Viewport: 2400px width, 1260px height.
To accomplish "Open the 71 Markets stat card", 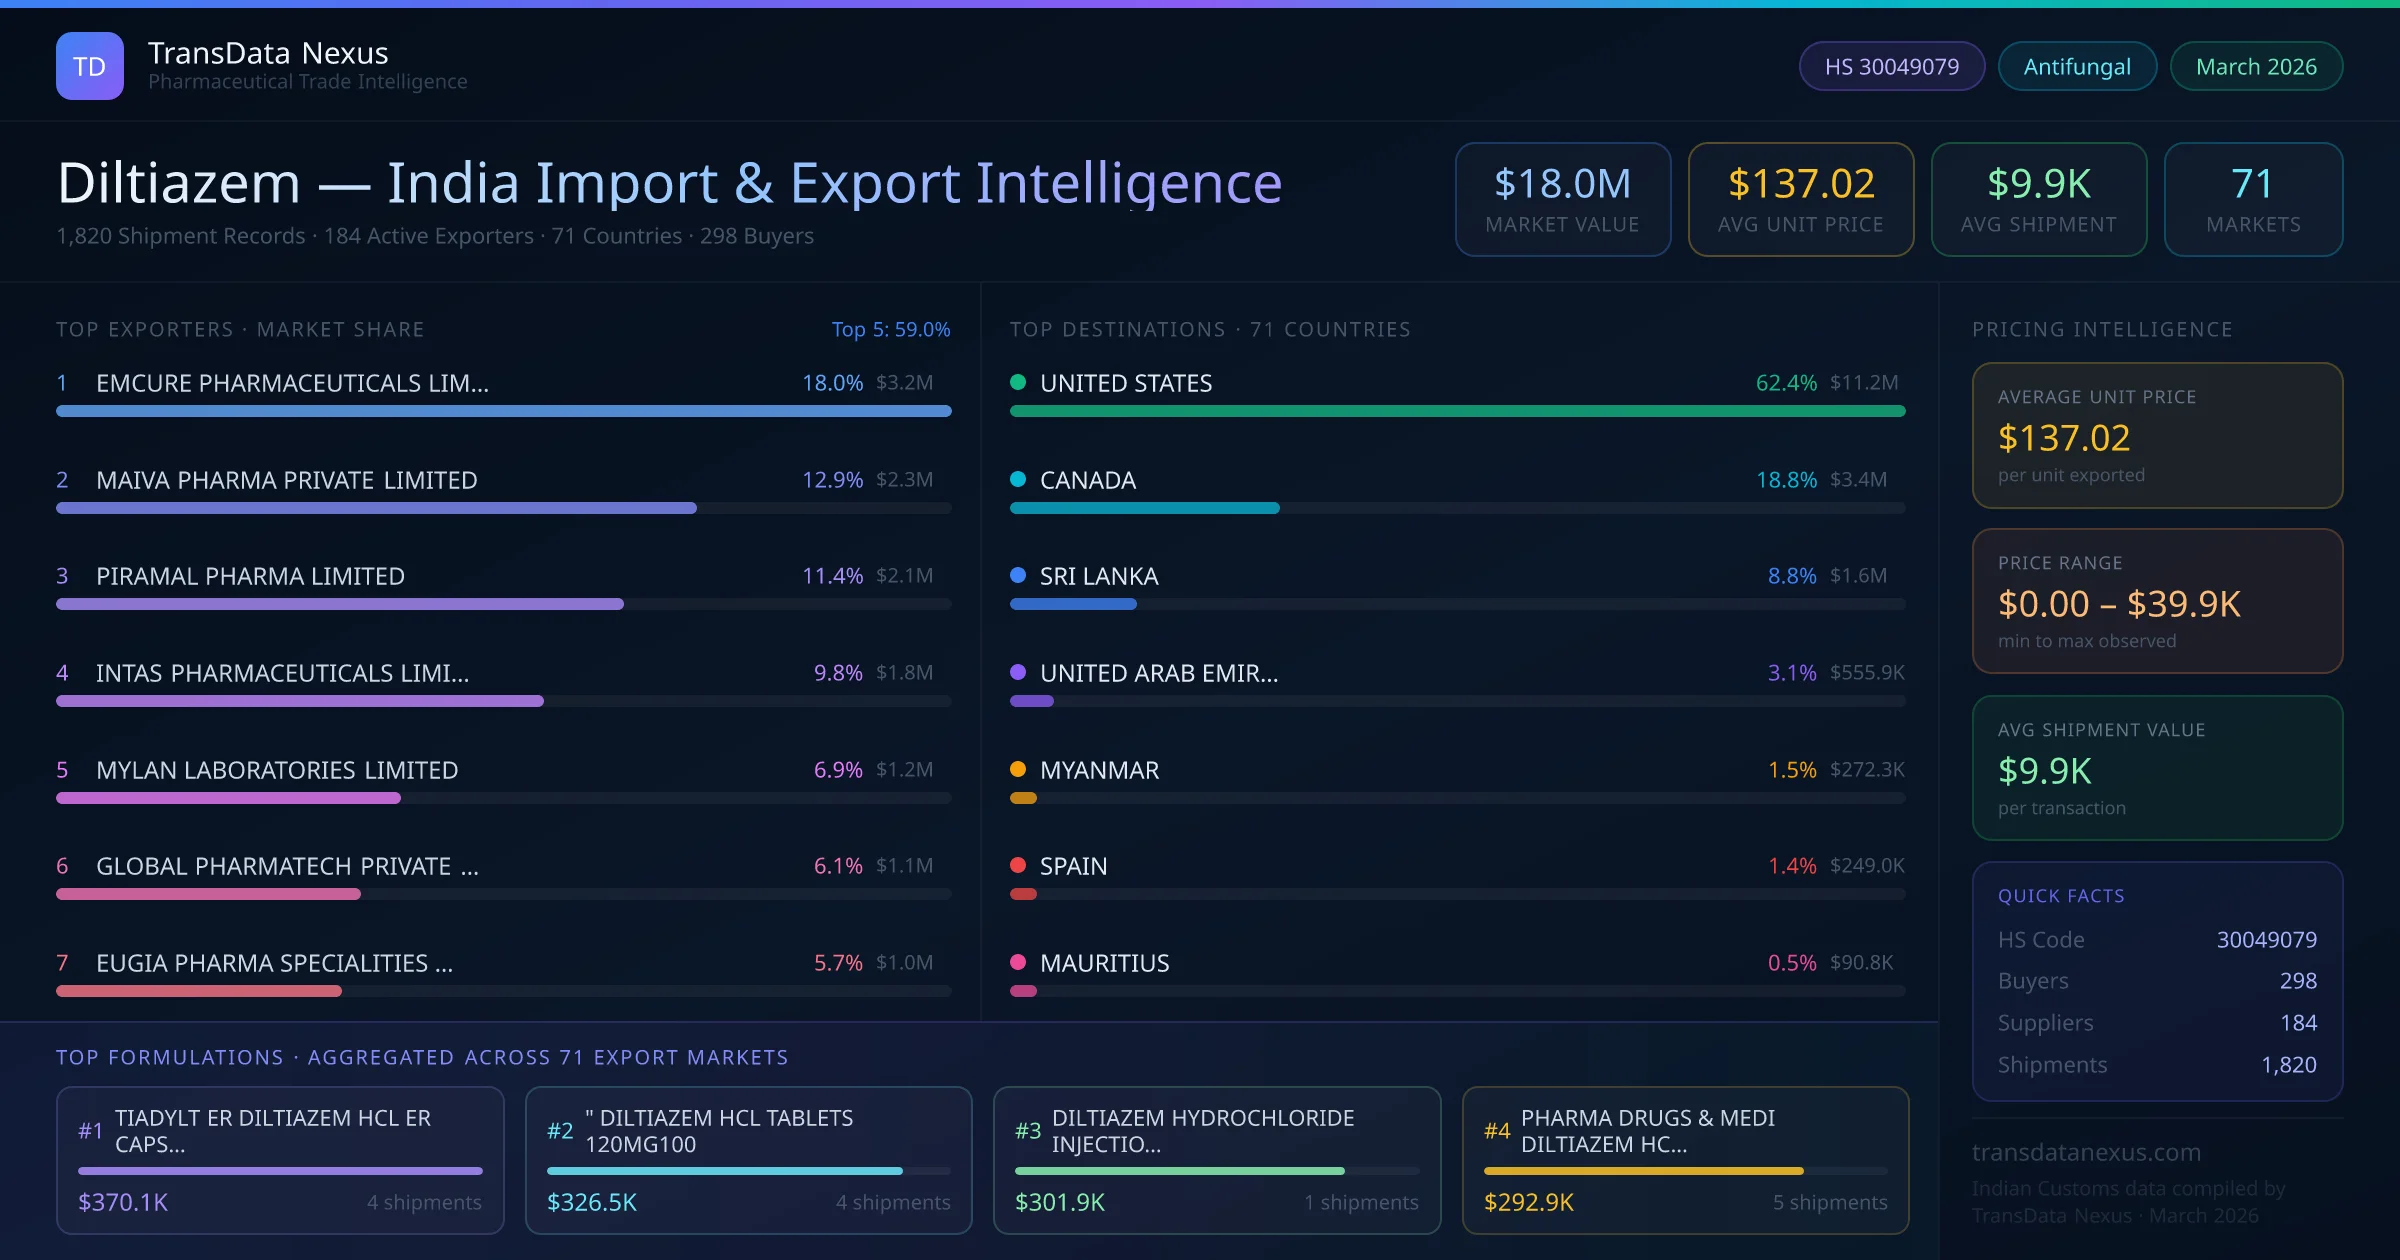I will [x=2252, y=199].
